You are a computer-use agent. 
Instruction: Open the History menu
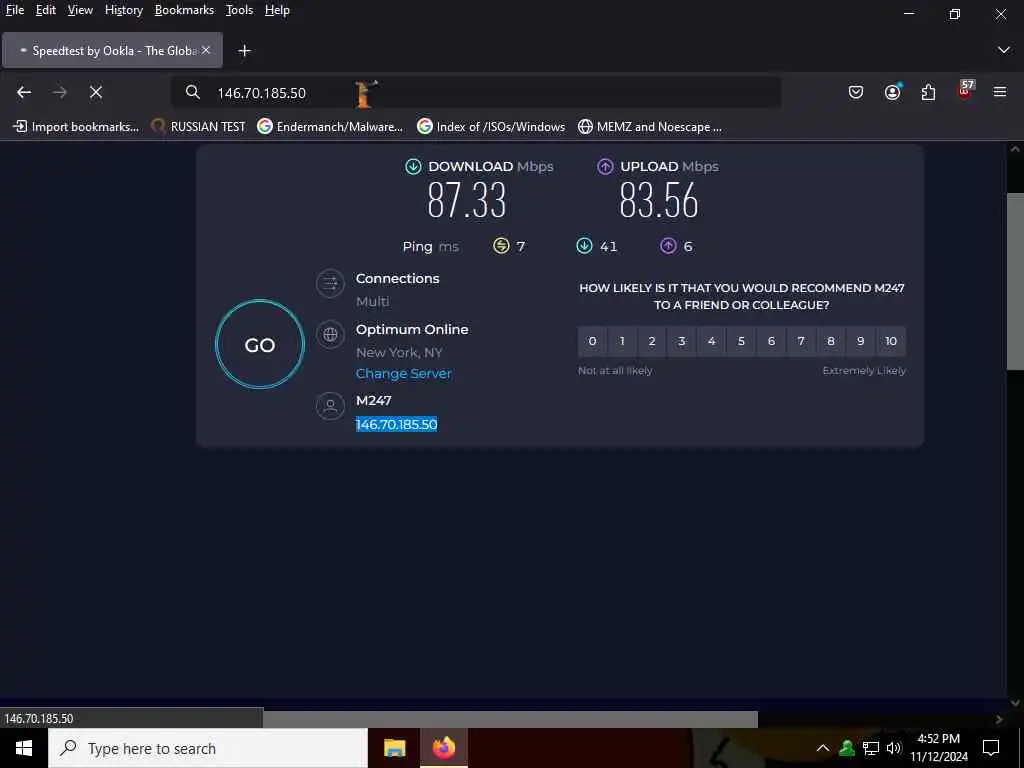[x=124, y=10]
